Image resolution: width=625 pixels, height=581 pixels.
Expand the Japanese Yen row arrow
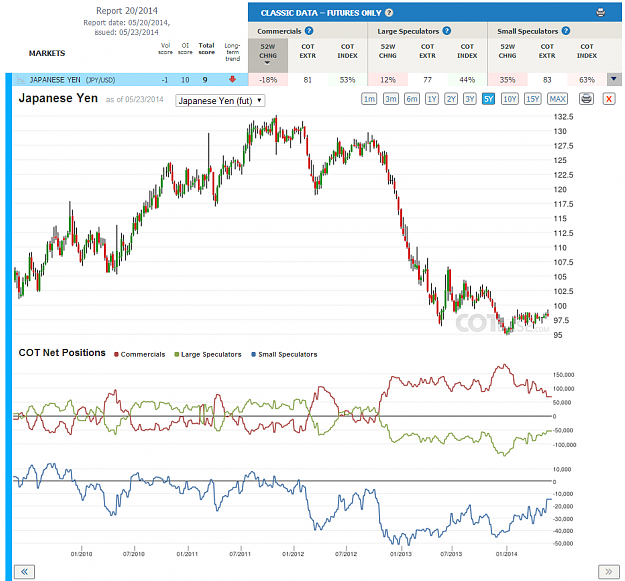[614, 79]
